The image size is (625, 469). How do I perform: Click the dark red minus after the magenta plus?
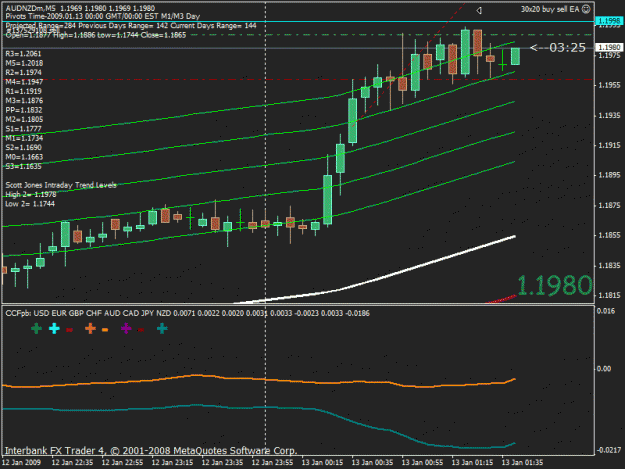coord(141,330)
